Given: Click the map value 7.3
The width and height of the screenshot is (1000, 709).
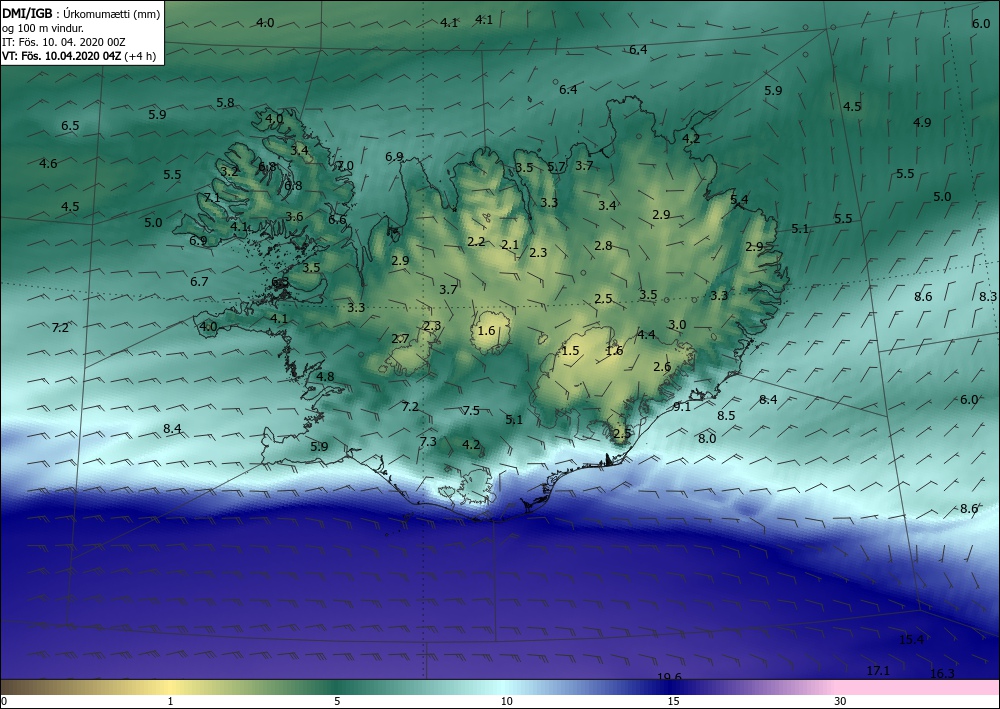Looking at the screenshot, I should click(428, 441).
